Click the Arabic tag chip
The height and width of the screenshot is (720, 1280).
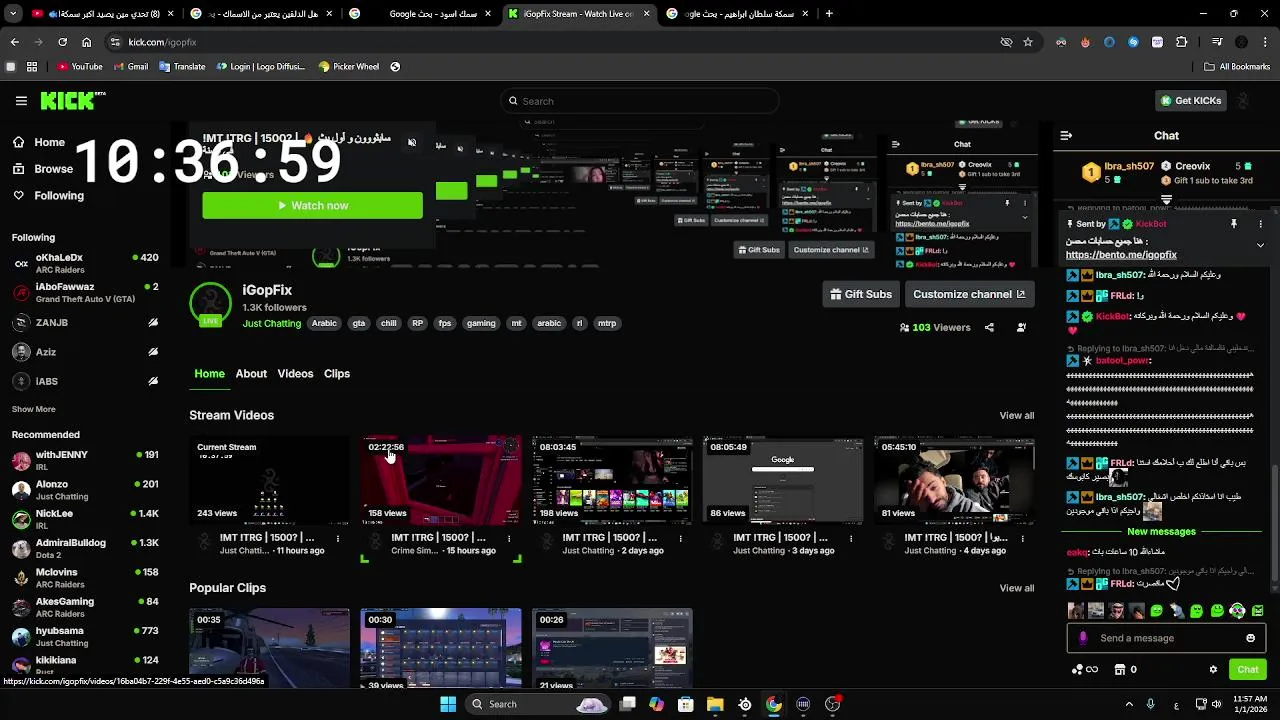[x=324, y=323]
